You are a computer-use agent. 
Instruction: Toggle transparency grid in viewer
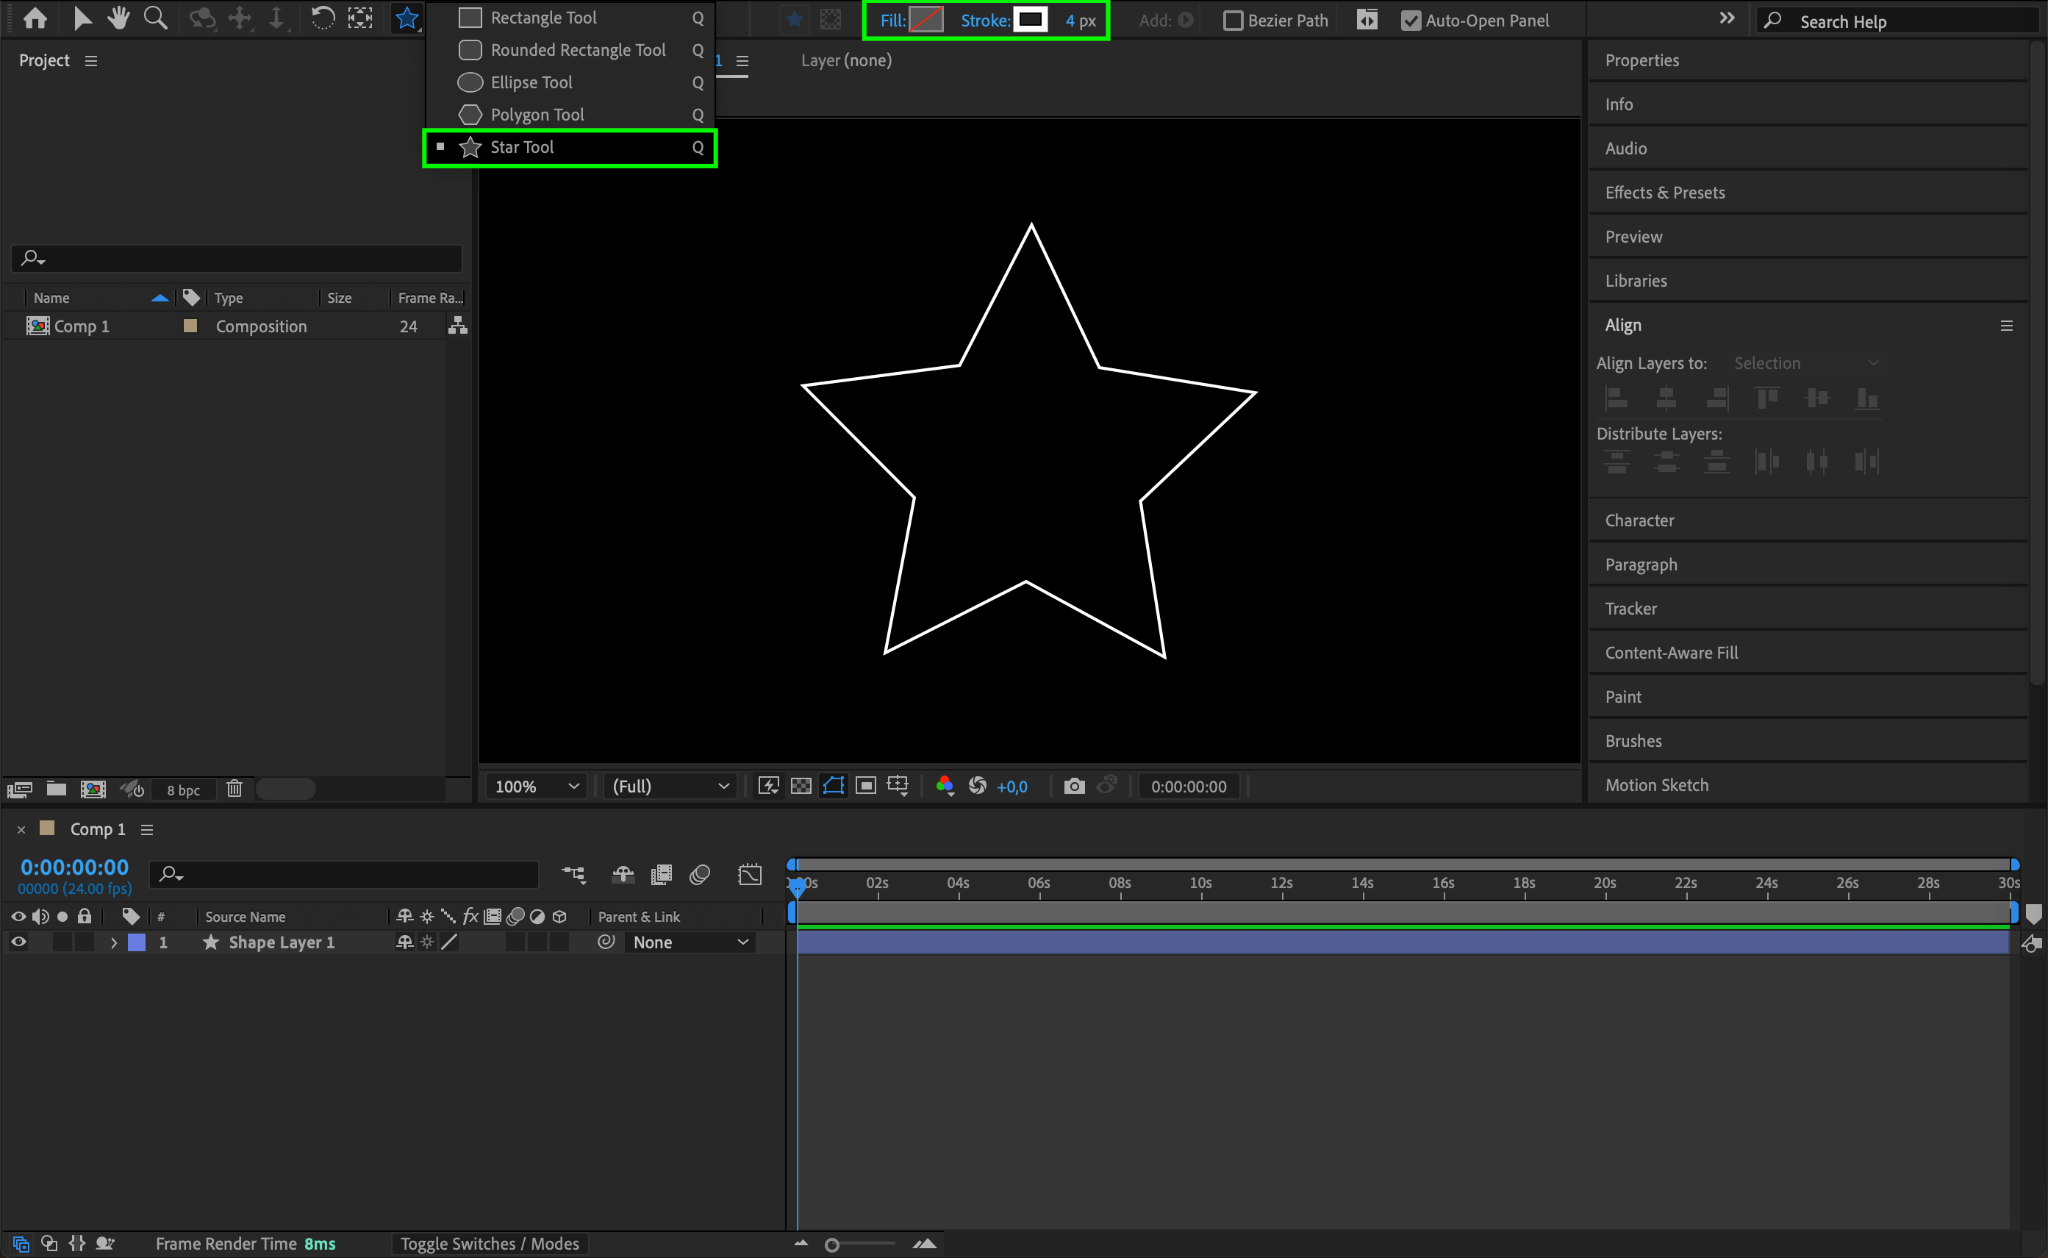pyautogui.click(x=801, y=786)
